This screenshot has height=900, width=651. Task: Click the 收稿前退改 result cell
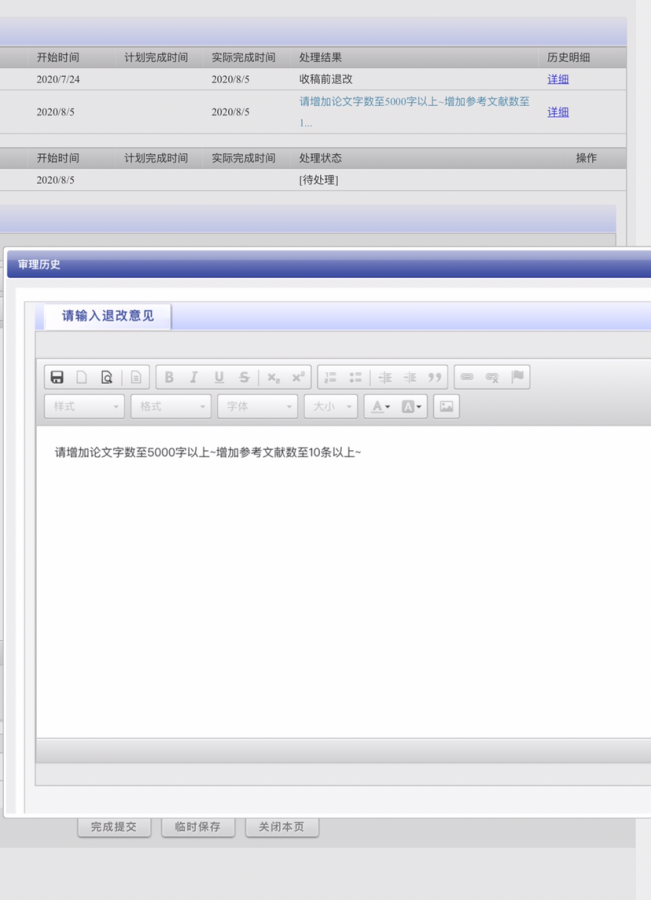[x=326, y=79]
